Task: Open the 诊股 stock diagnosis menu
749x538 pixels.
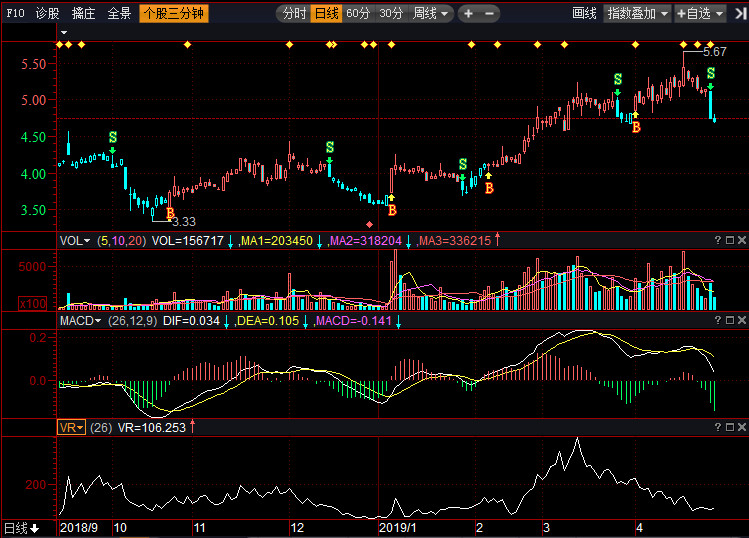Action: [x=47, y=13]
